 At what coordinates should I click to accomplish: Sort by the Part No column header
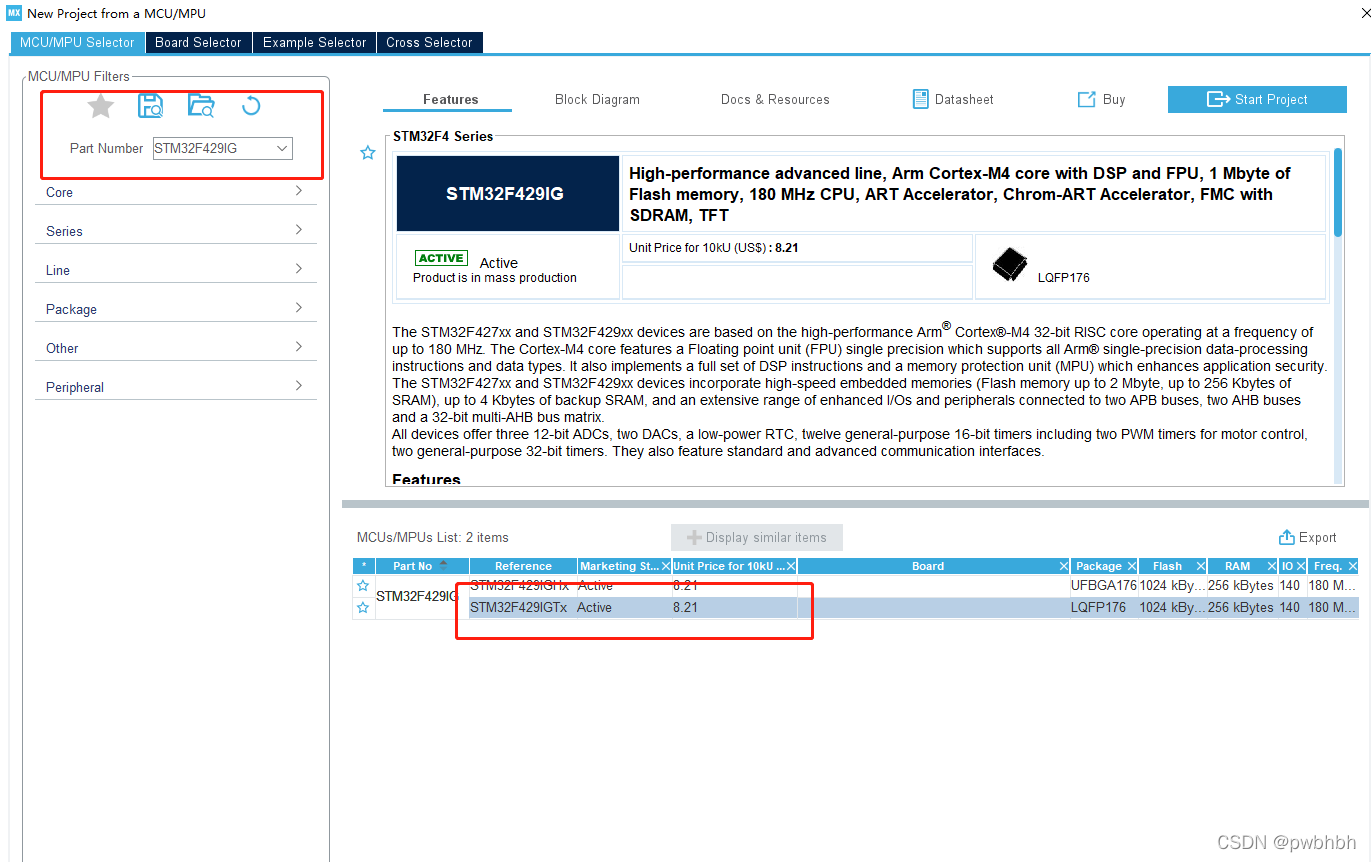click(422, 566)
